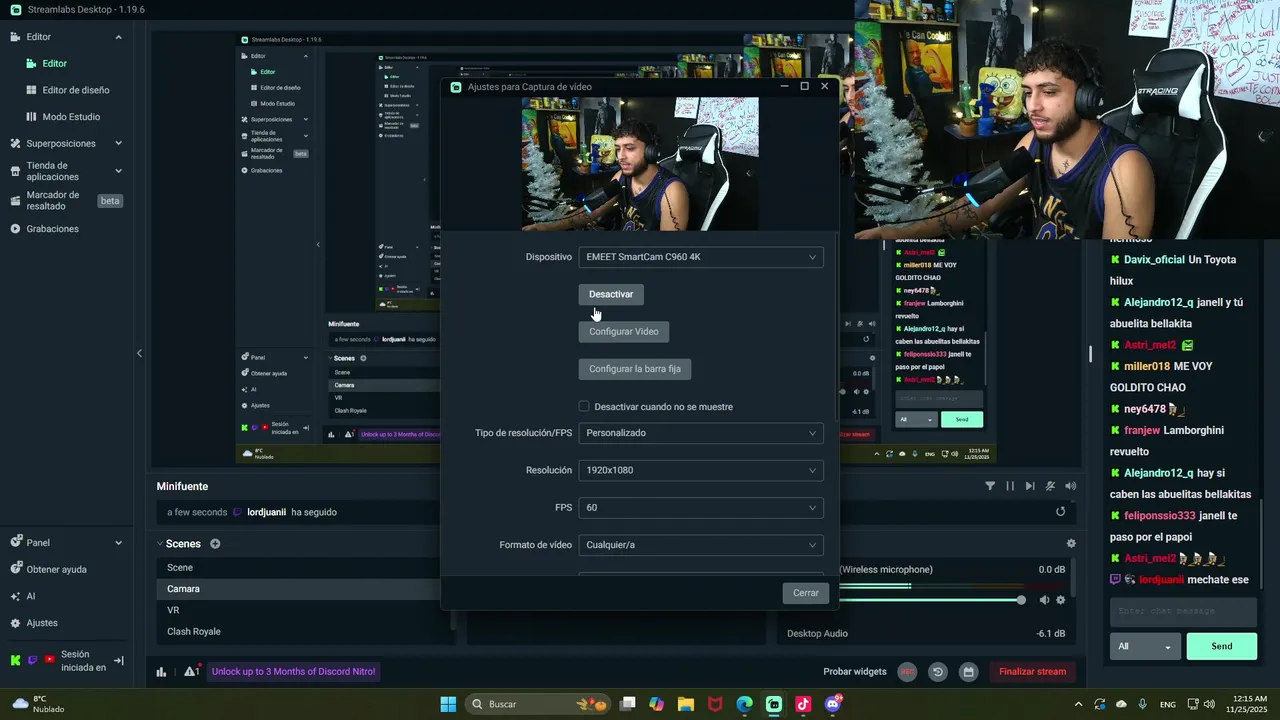The height and width of the screenshot is (720, 1280).
Task: Open Microsoft Edge in taskbar
Action: pyautogui.click(x=744, y=704)
